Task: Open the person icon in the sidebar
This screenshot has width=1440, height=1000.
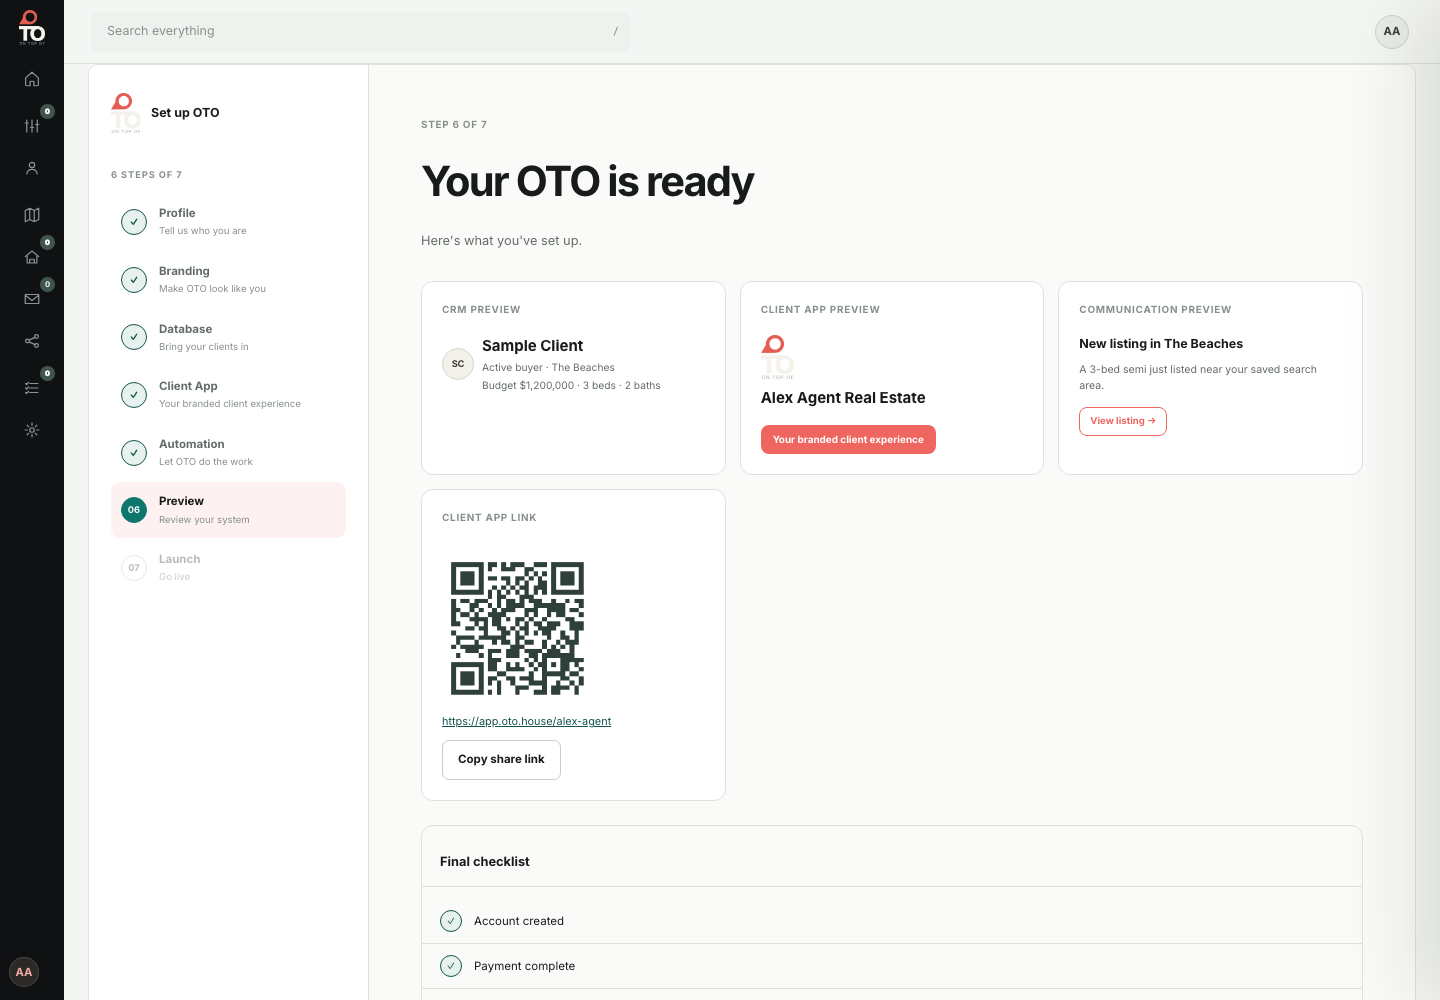Action: point(32,168)
